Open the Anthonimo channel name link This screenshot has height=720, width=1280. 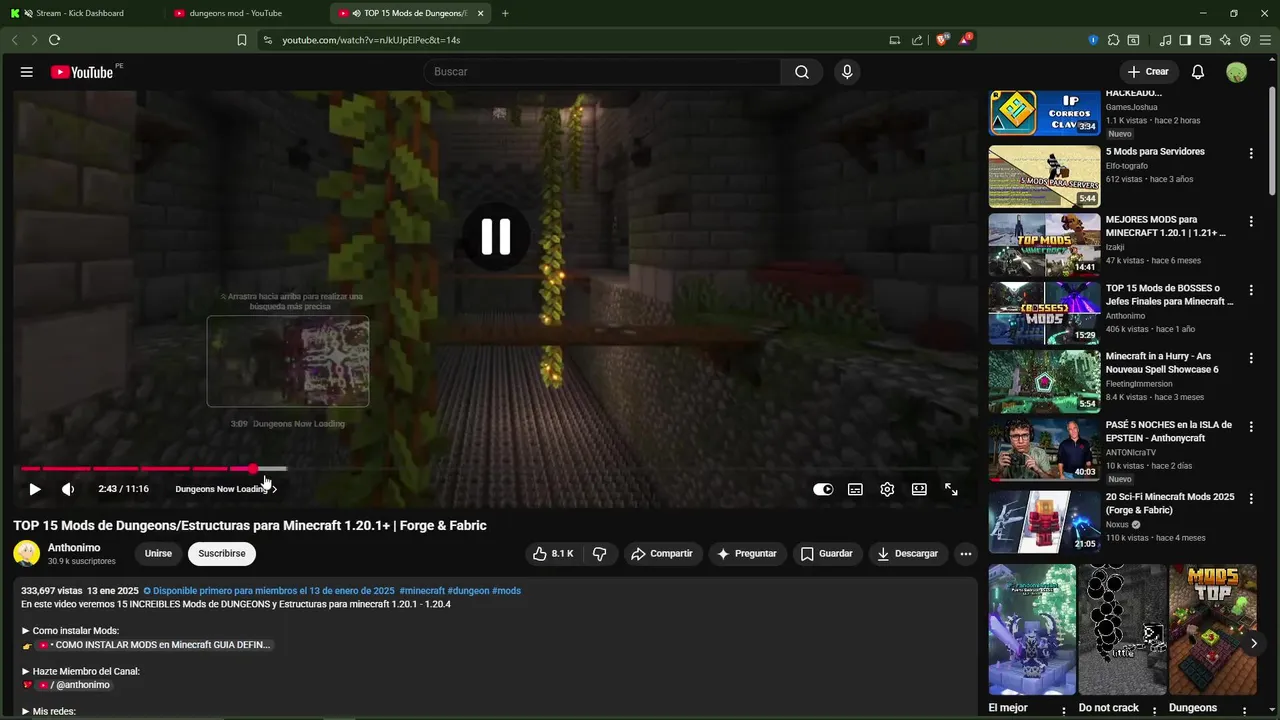(x=74, y=548)
